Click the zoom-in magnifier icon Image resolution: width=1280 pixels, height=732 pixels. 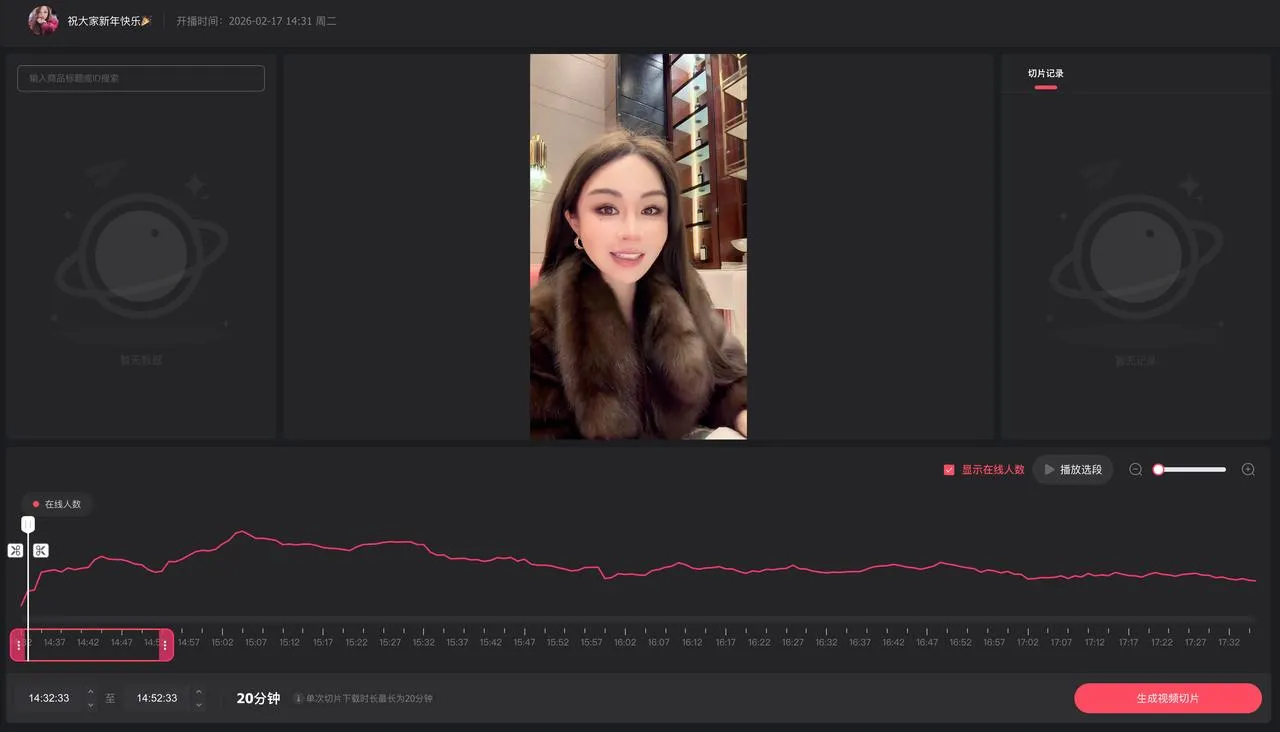1248,469
